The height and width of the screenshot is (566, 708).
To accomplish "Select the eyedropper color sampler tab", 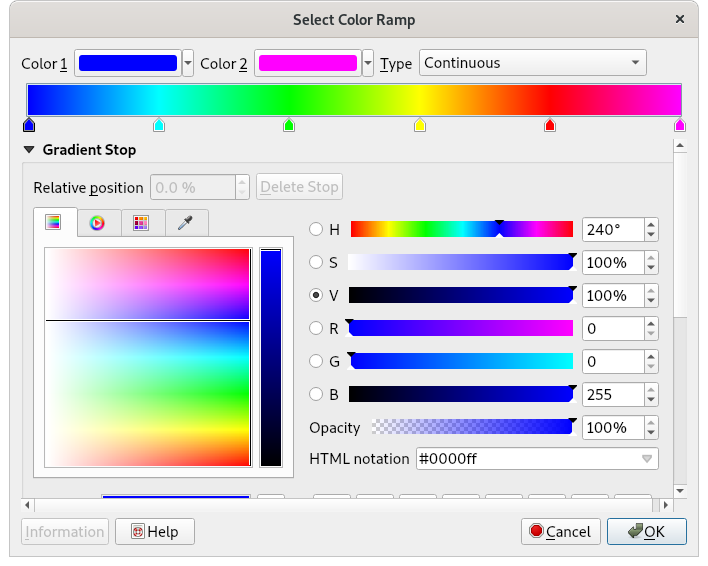I will 185,223.
